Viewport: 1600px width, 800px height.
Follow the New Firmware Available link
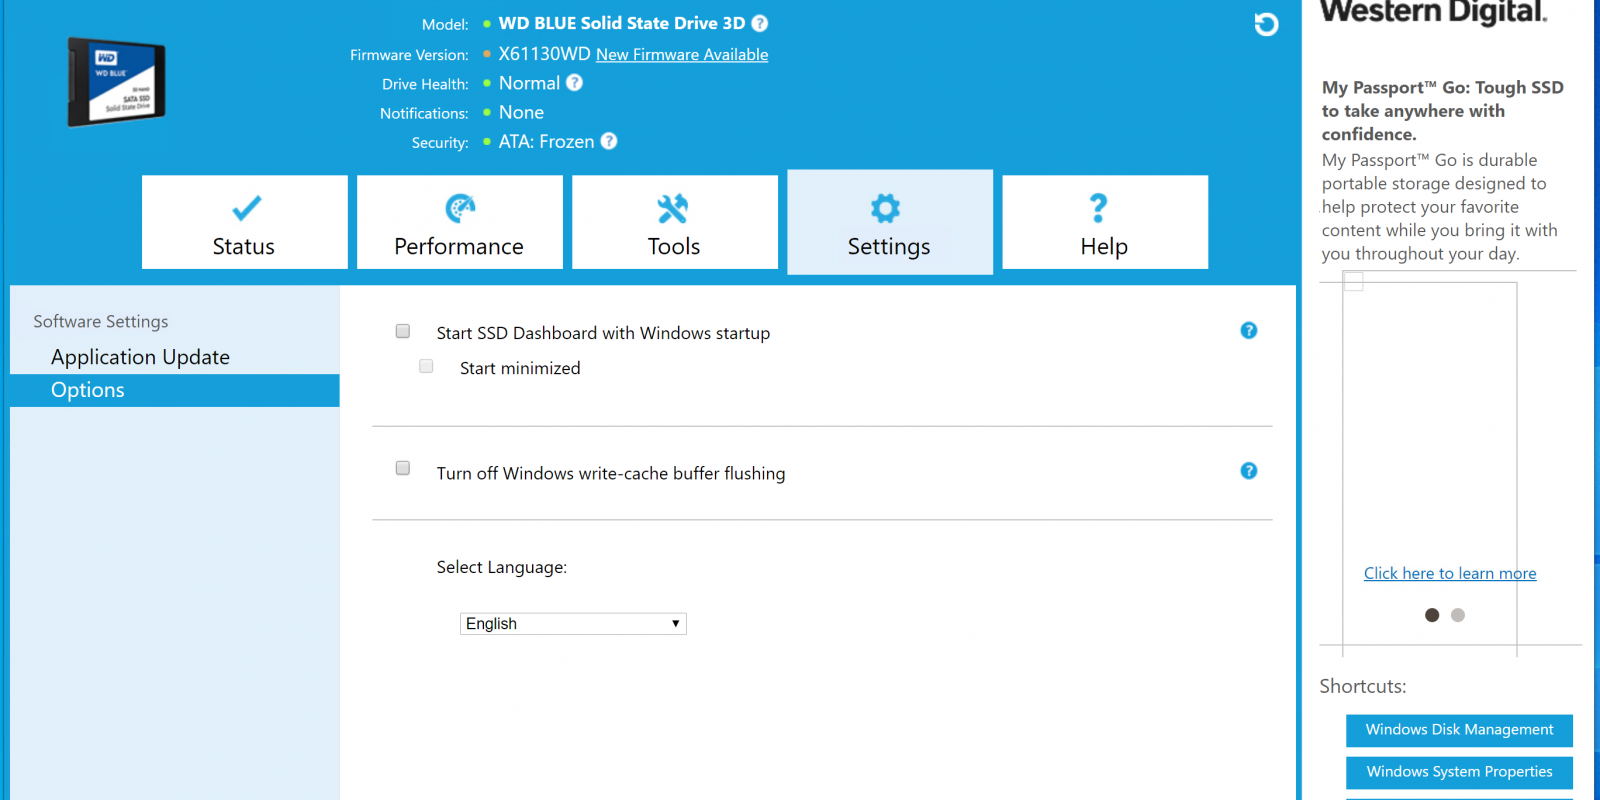click(x=682, y=55)
